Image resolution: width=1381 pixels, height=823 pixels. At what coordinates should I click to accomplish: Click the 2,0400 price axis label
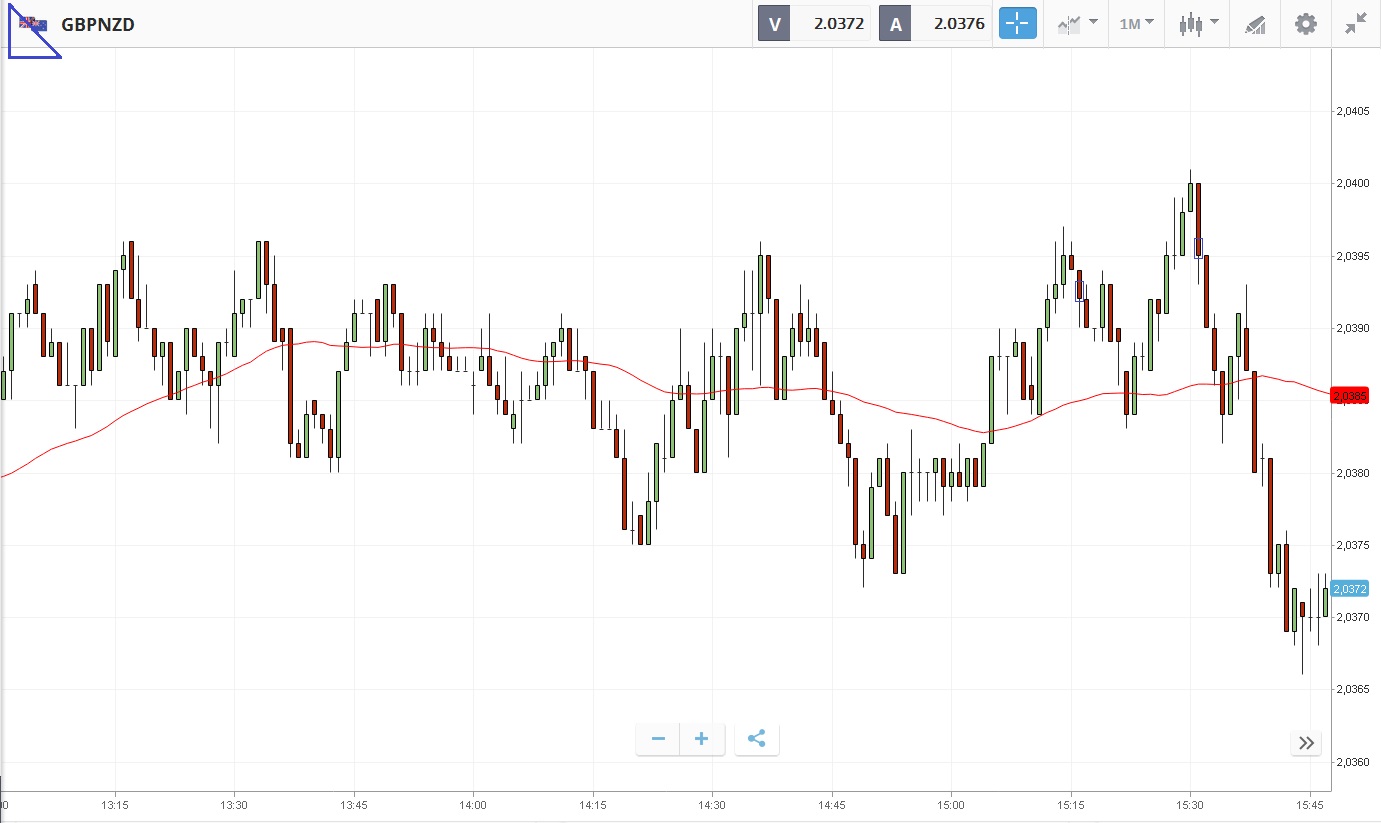coord(1352,184)
